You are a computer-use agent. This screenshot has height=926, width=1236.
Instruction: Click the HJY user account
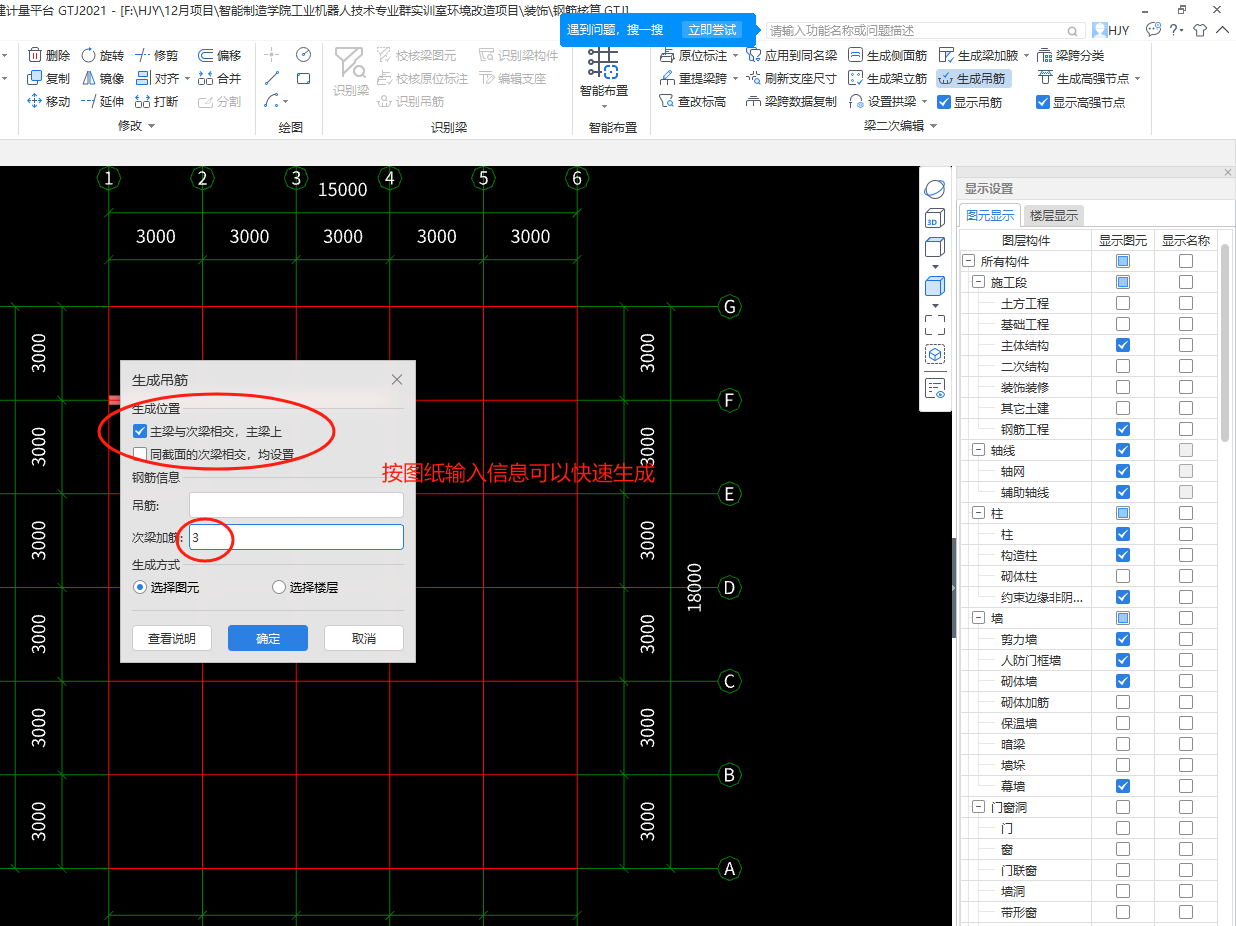pyautogui.click(x=1111, y=30)
